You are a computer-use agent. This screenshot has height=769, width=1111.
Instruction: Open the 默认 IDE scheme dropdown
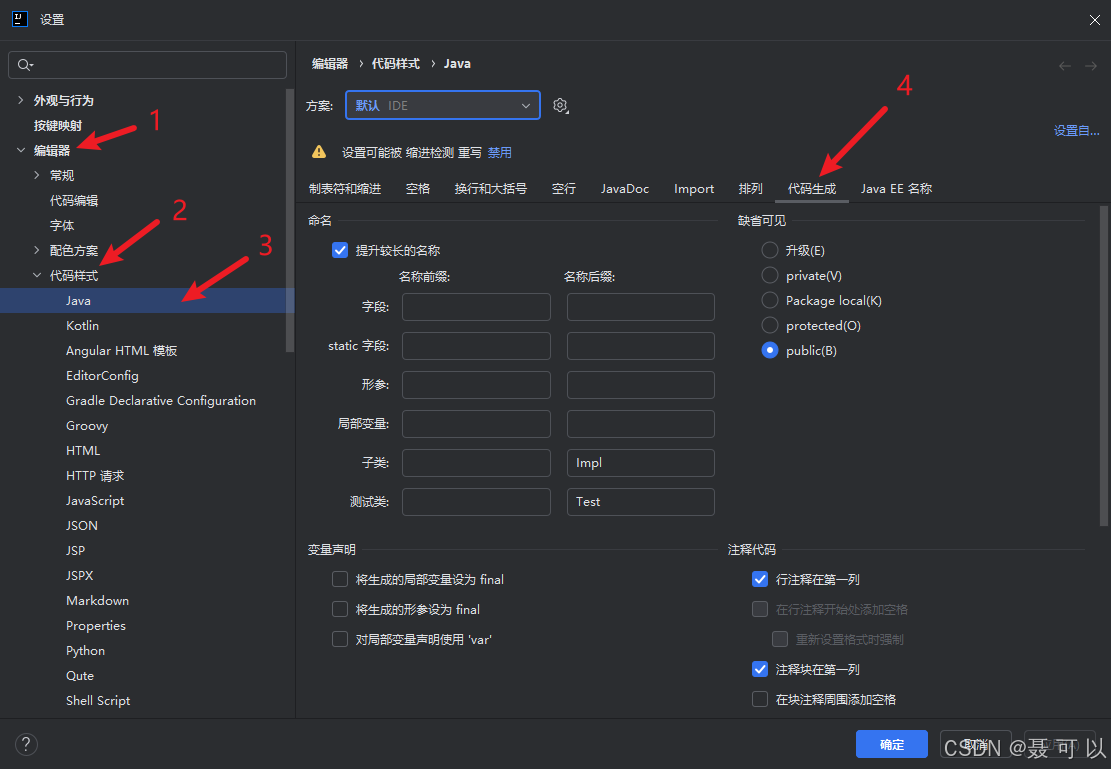coord(442,105)
